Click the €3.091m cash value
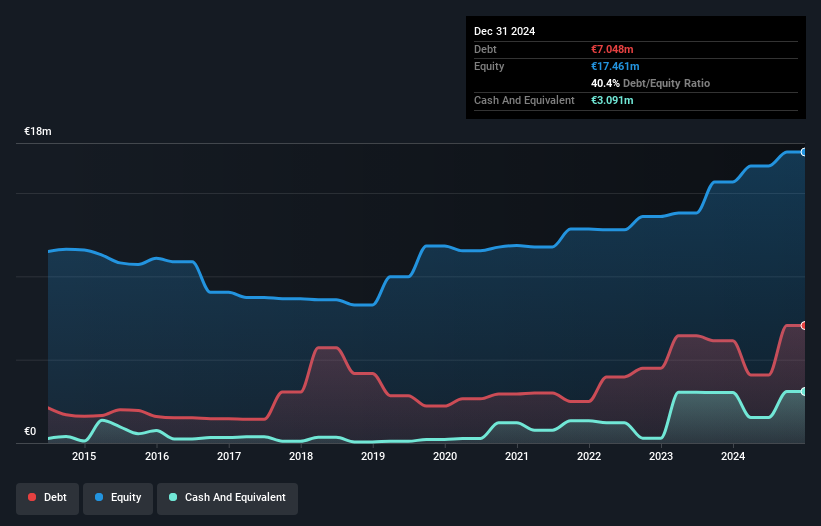The width and height of the screenshot is (821, 526). (612, 100)
